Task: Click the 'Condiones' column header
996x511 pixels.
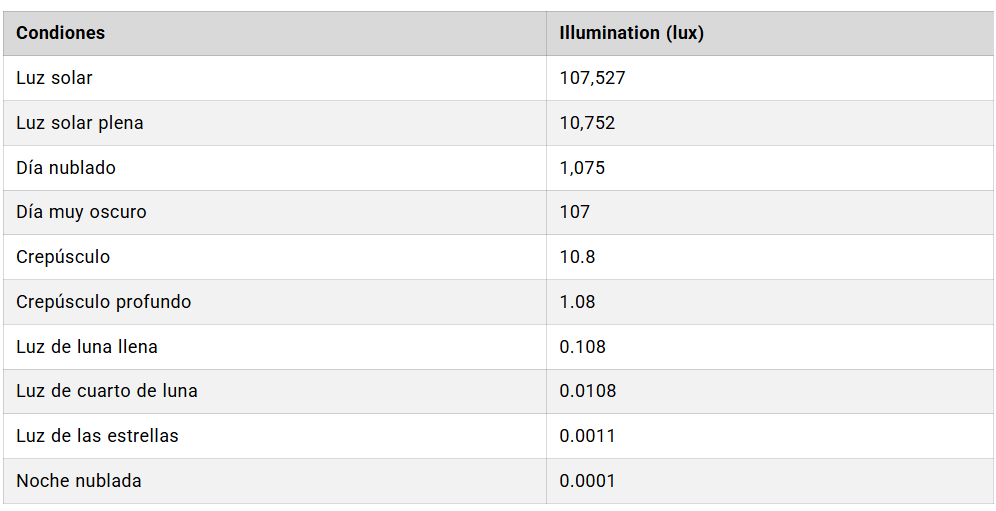Action: click(x=61, y=33)
